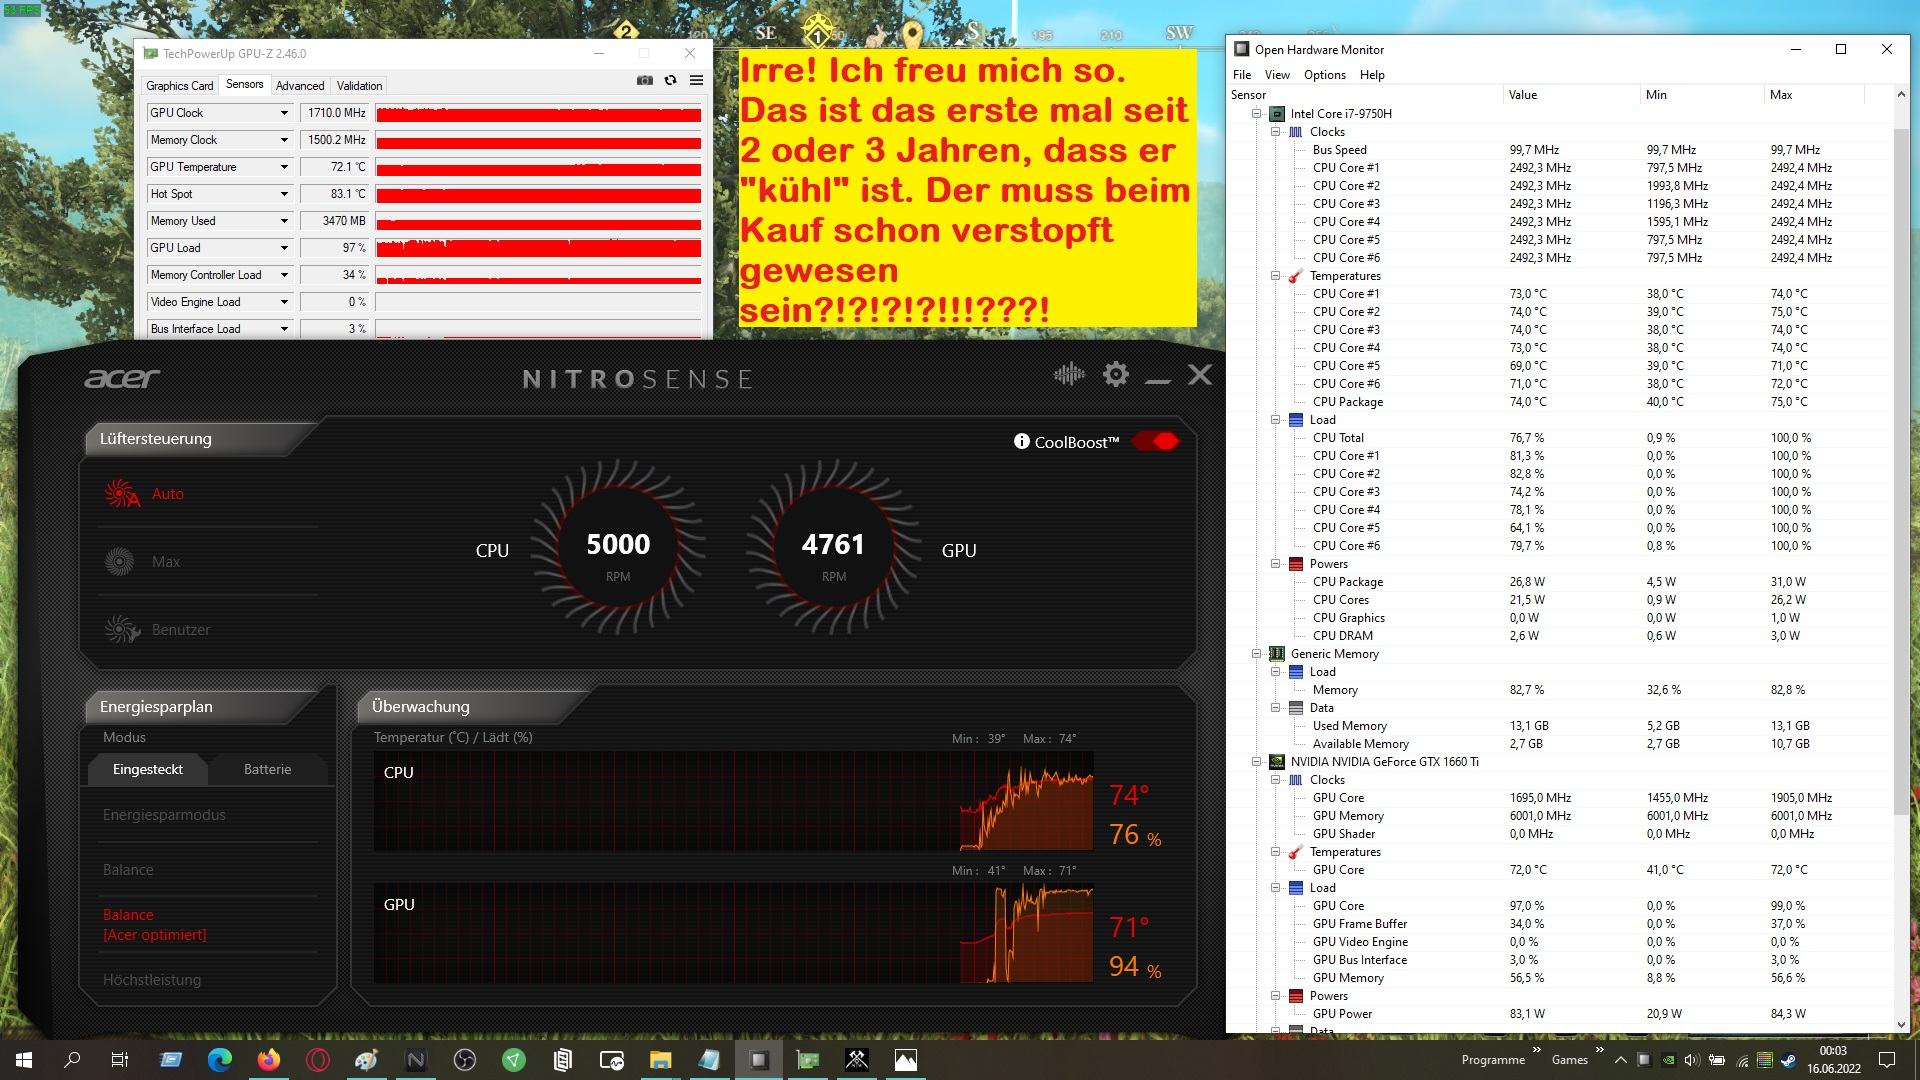Viewport: 1920px width, 1080px height.
Task: Open File menu in Hardware Monitor
Action: (x=1242, y=75)
